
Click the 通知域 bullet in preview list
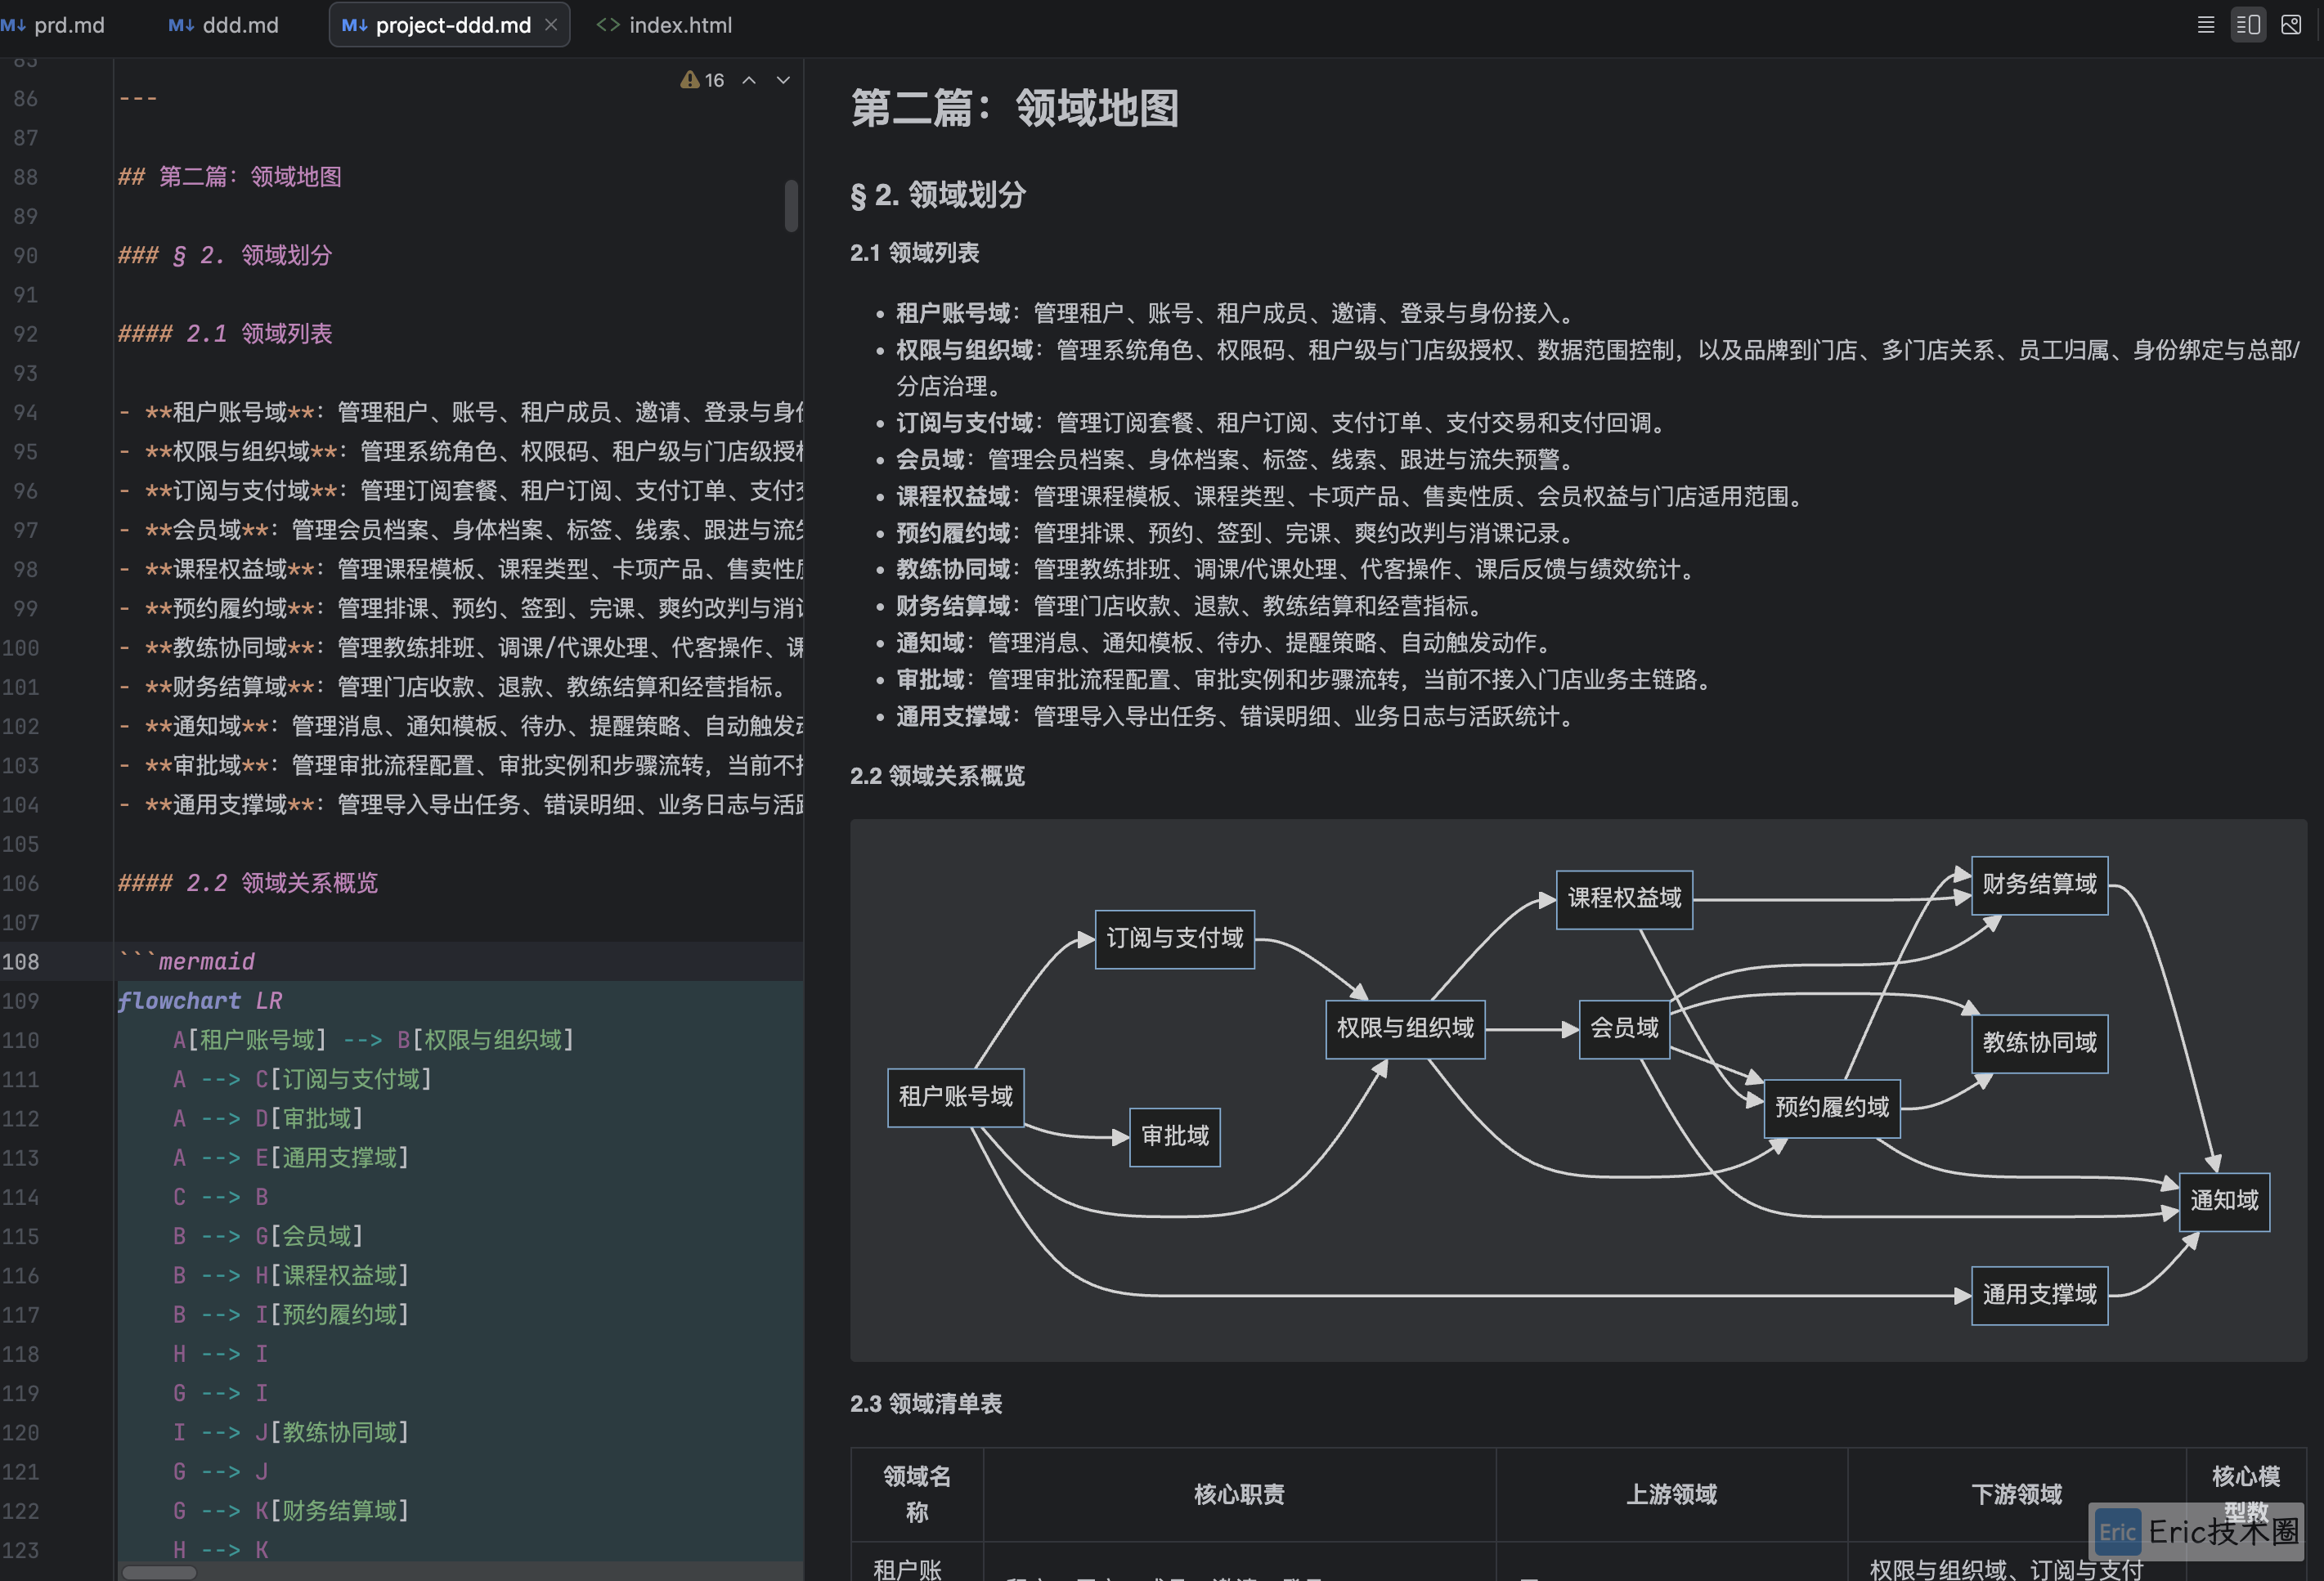1225,643
